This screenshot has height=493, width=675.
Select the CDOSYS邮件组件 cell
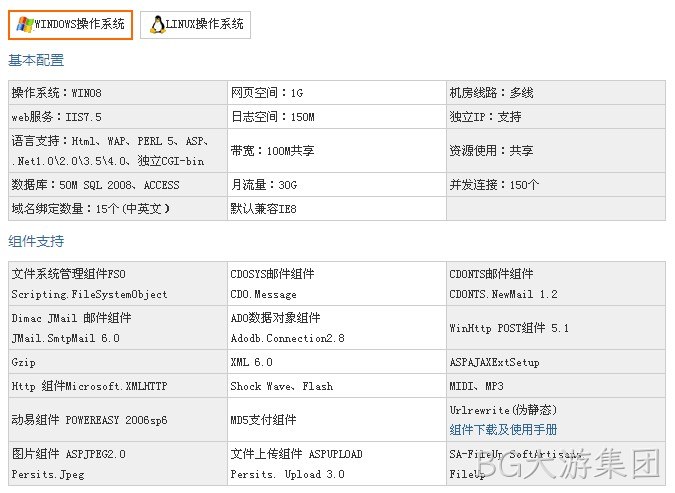tap(337, 284)
